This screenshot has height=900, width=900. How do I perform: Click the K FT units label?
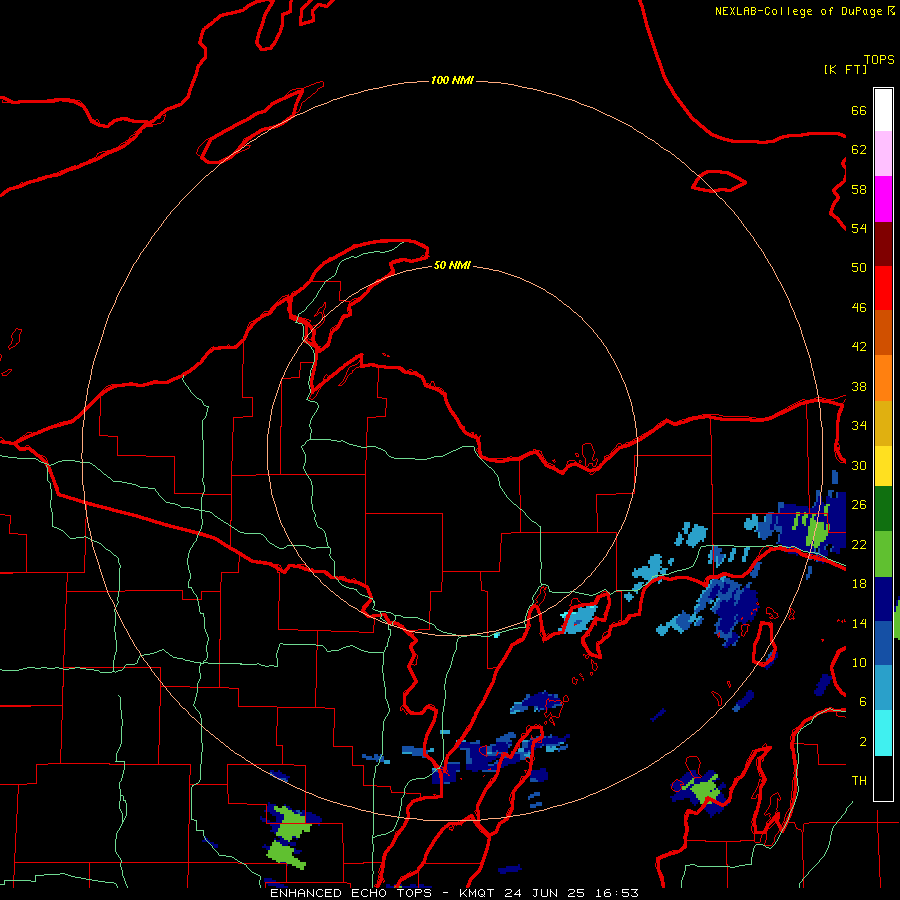845,69
